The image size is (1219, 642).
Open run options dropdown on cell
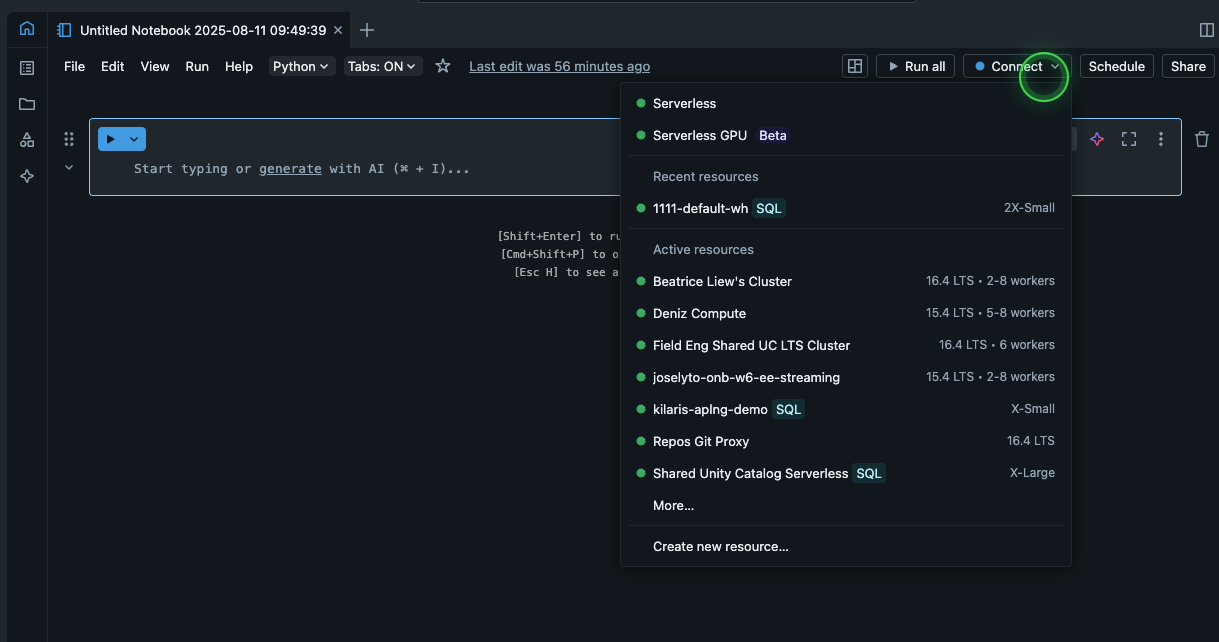[134, 139]
